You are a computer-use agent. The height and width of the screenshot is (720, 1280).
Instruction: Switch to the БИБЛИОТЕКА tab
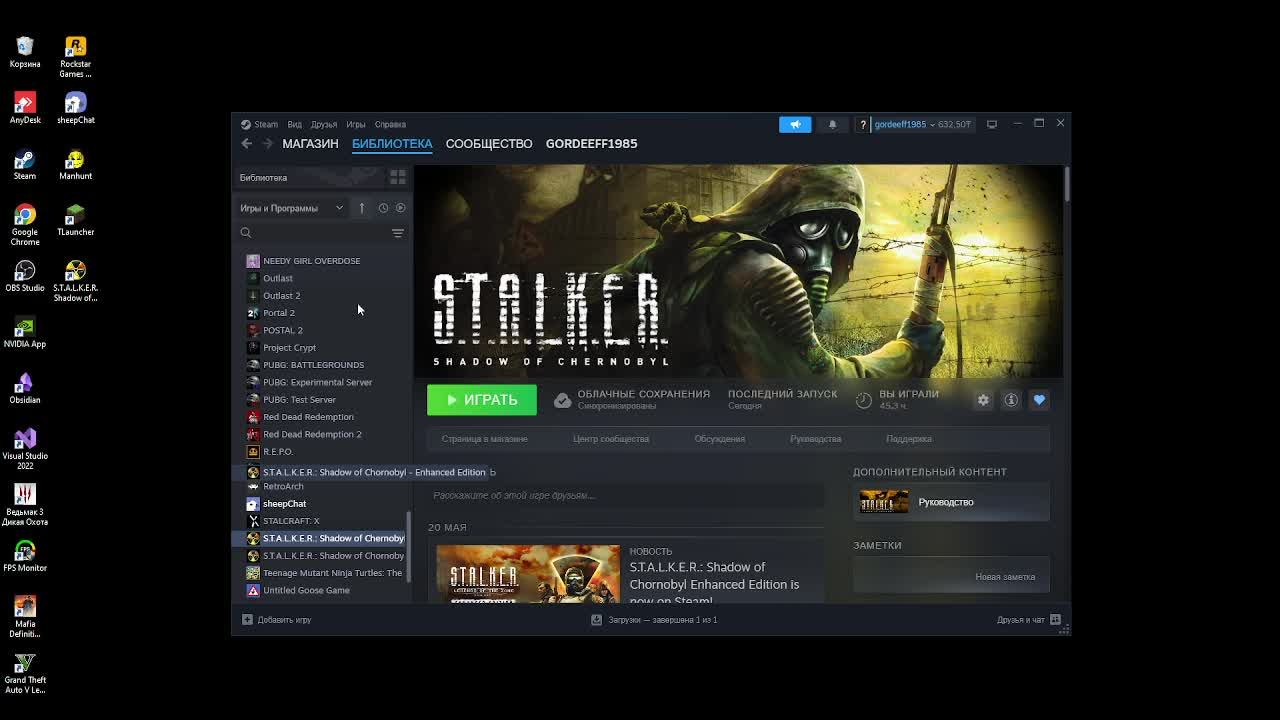tap(392, 144)
